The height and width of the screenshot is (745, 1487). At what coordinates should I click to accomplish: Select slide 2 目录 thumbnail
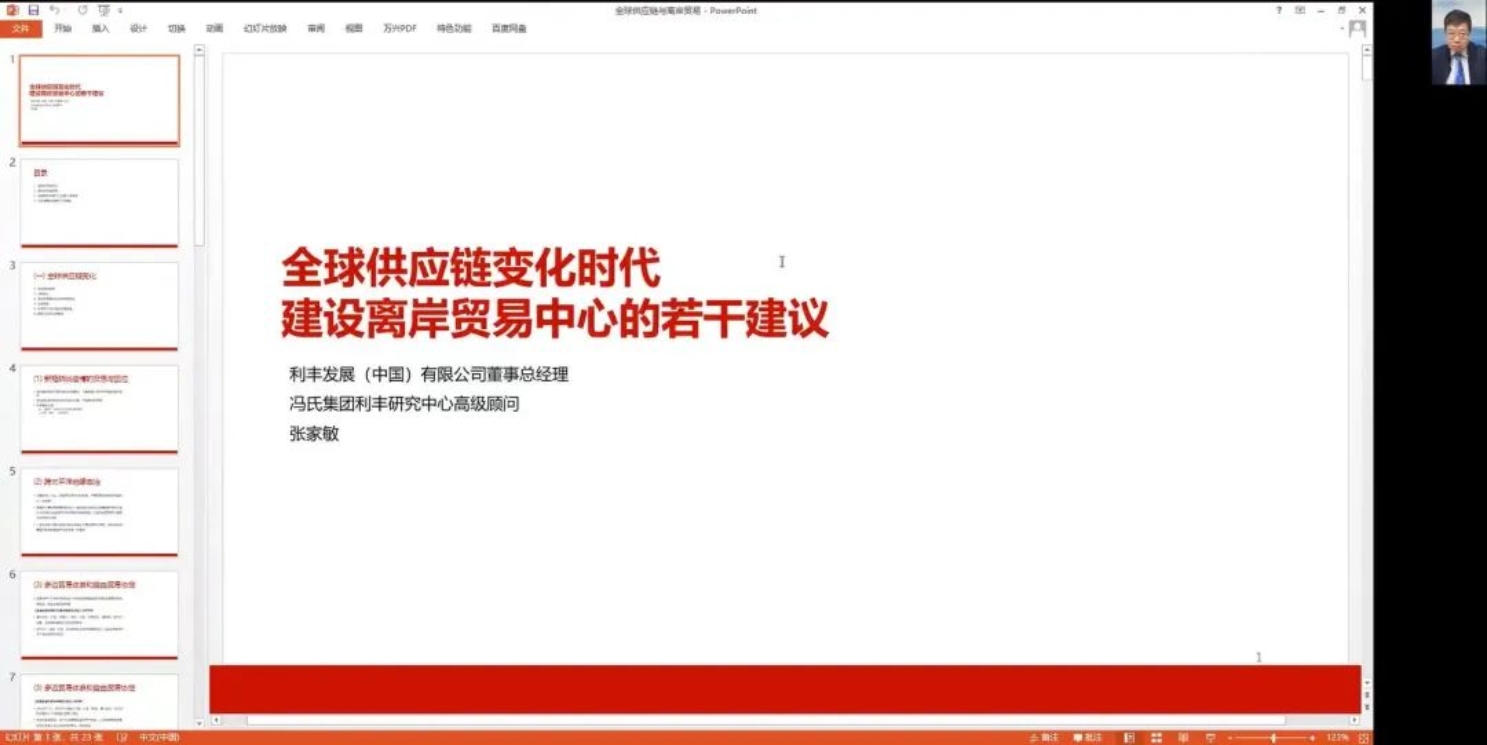pyautogui.click(x=99, y=203)
